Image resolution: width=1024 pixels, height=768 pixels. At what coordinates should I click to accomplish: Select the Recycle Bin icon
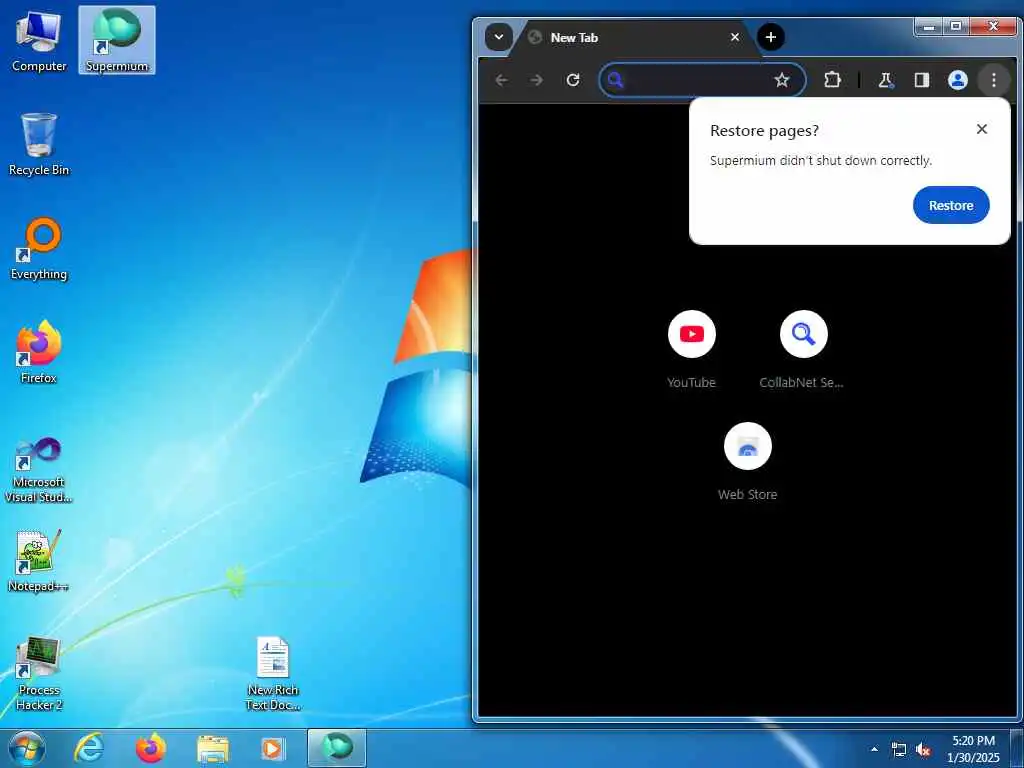pos(39,144)
